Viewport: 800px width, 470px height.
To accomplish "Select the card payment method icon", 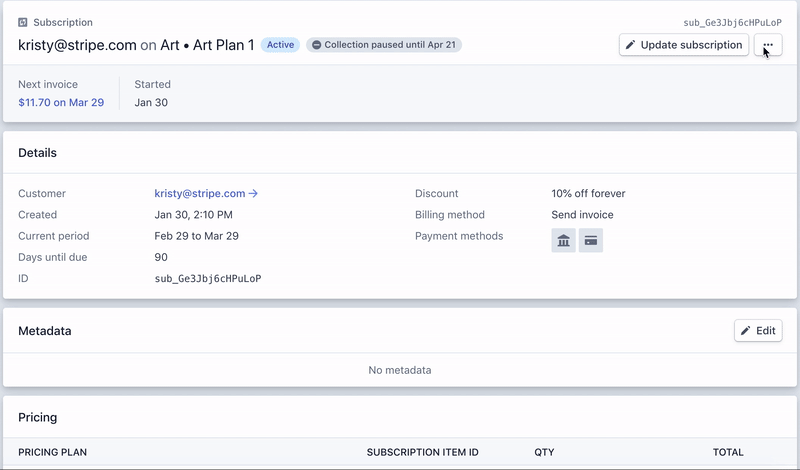I will [x=591, y=240].
